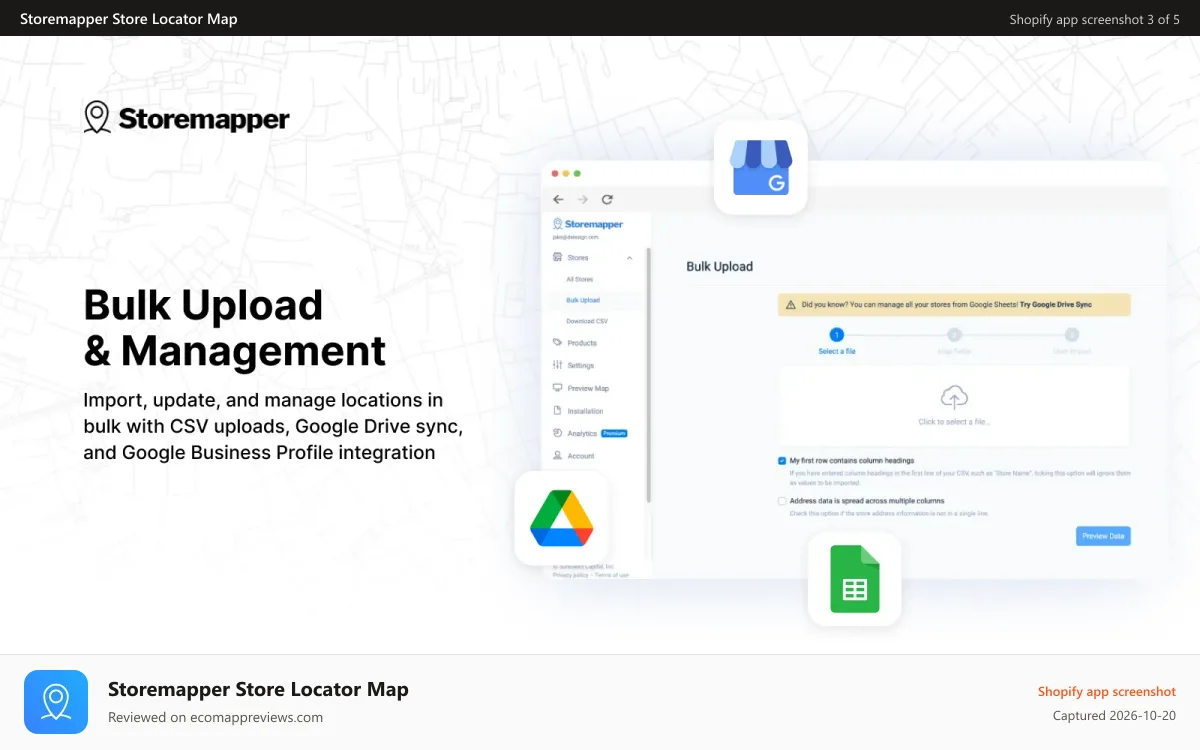
Task: Click the Preview Data button
Action: (x=1103, y=536)
